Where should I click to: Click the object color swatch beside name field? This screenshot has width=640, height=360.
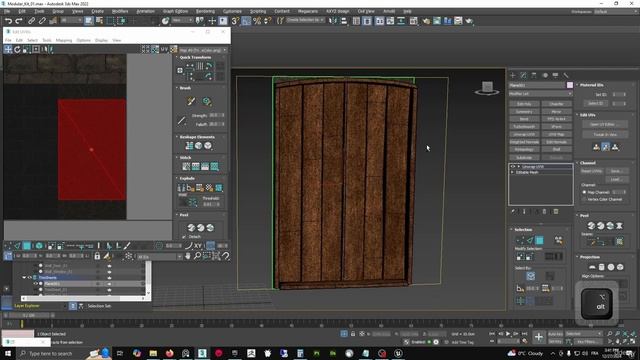570,85
